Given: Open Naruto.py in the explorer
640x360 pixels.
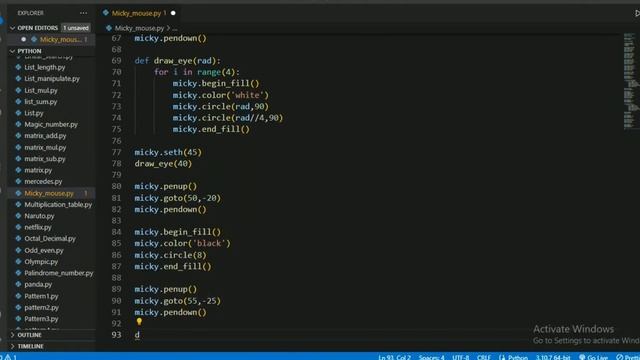Looking at the screenshot, I should (x=39, y=216).
